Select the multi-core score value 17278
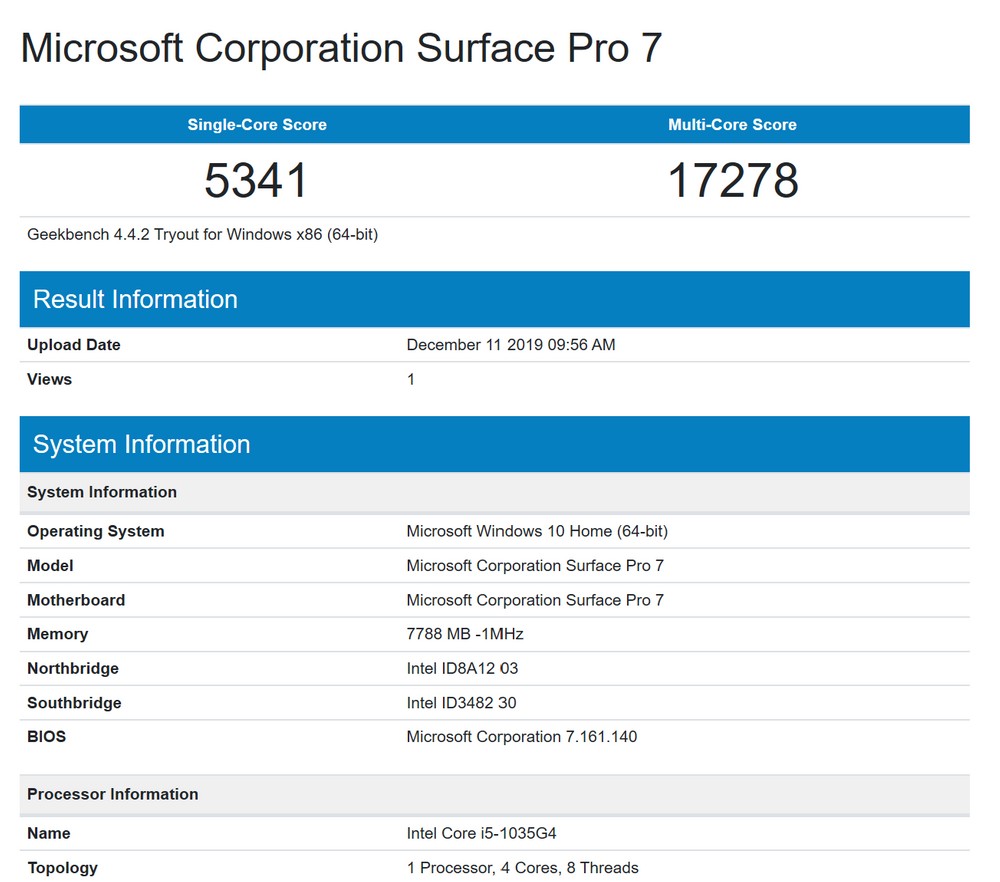1000x882 pixels. (732, 180)
